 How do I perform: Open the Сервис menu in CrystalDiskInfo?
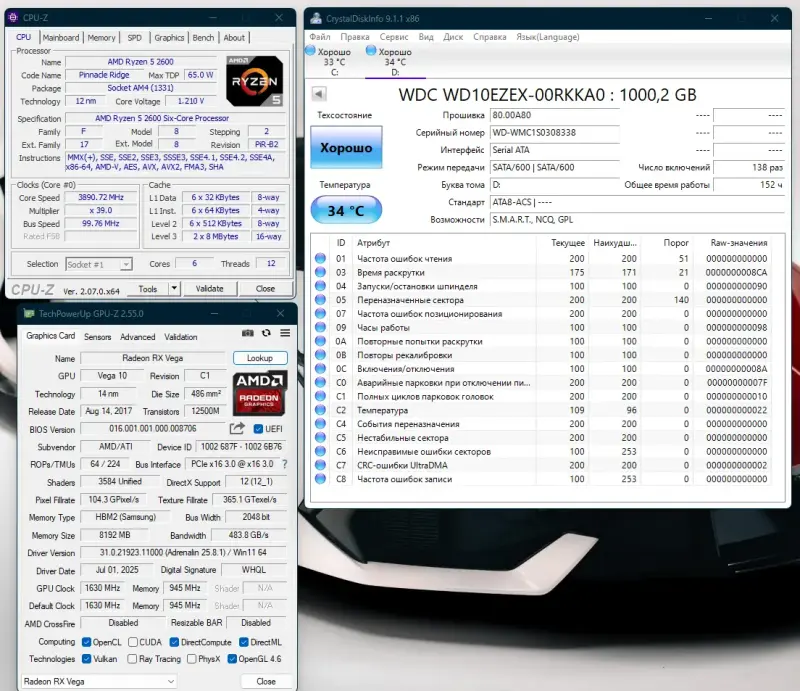click(395, 36)
